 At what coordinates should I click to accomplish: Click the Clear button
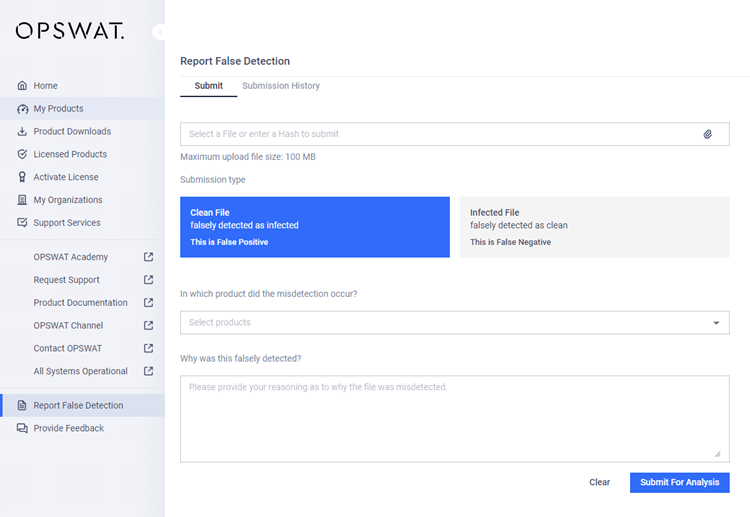599,482
